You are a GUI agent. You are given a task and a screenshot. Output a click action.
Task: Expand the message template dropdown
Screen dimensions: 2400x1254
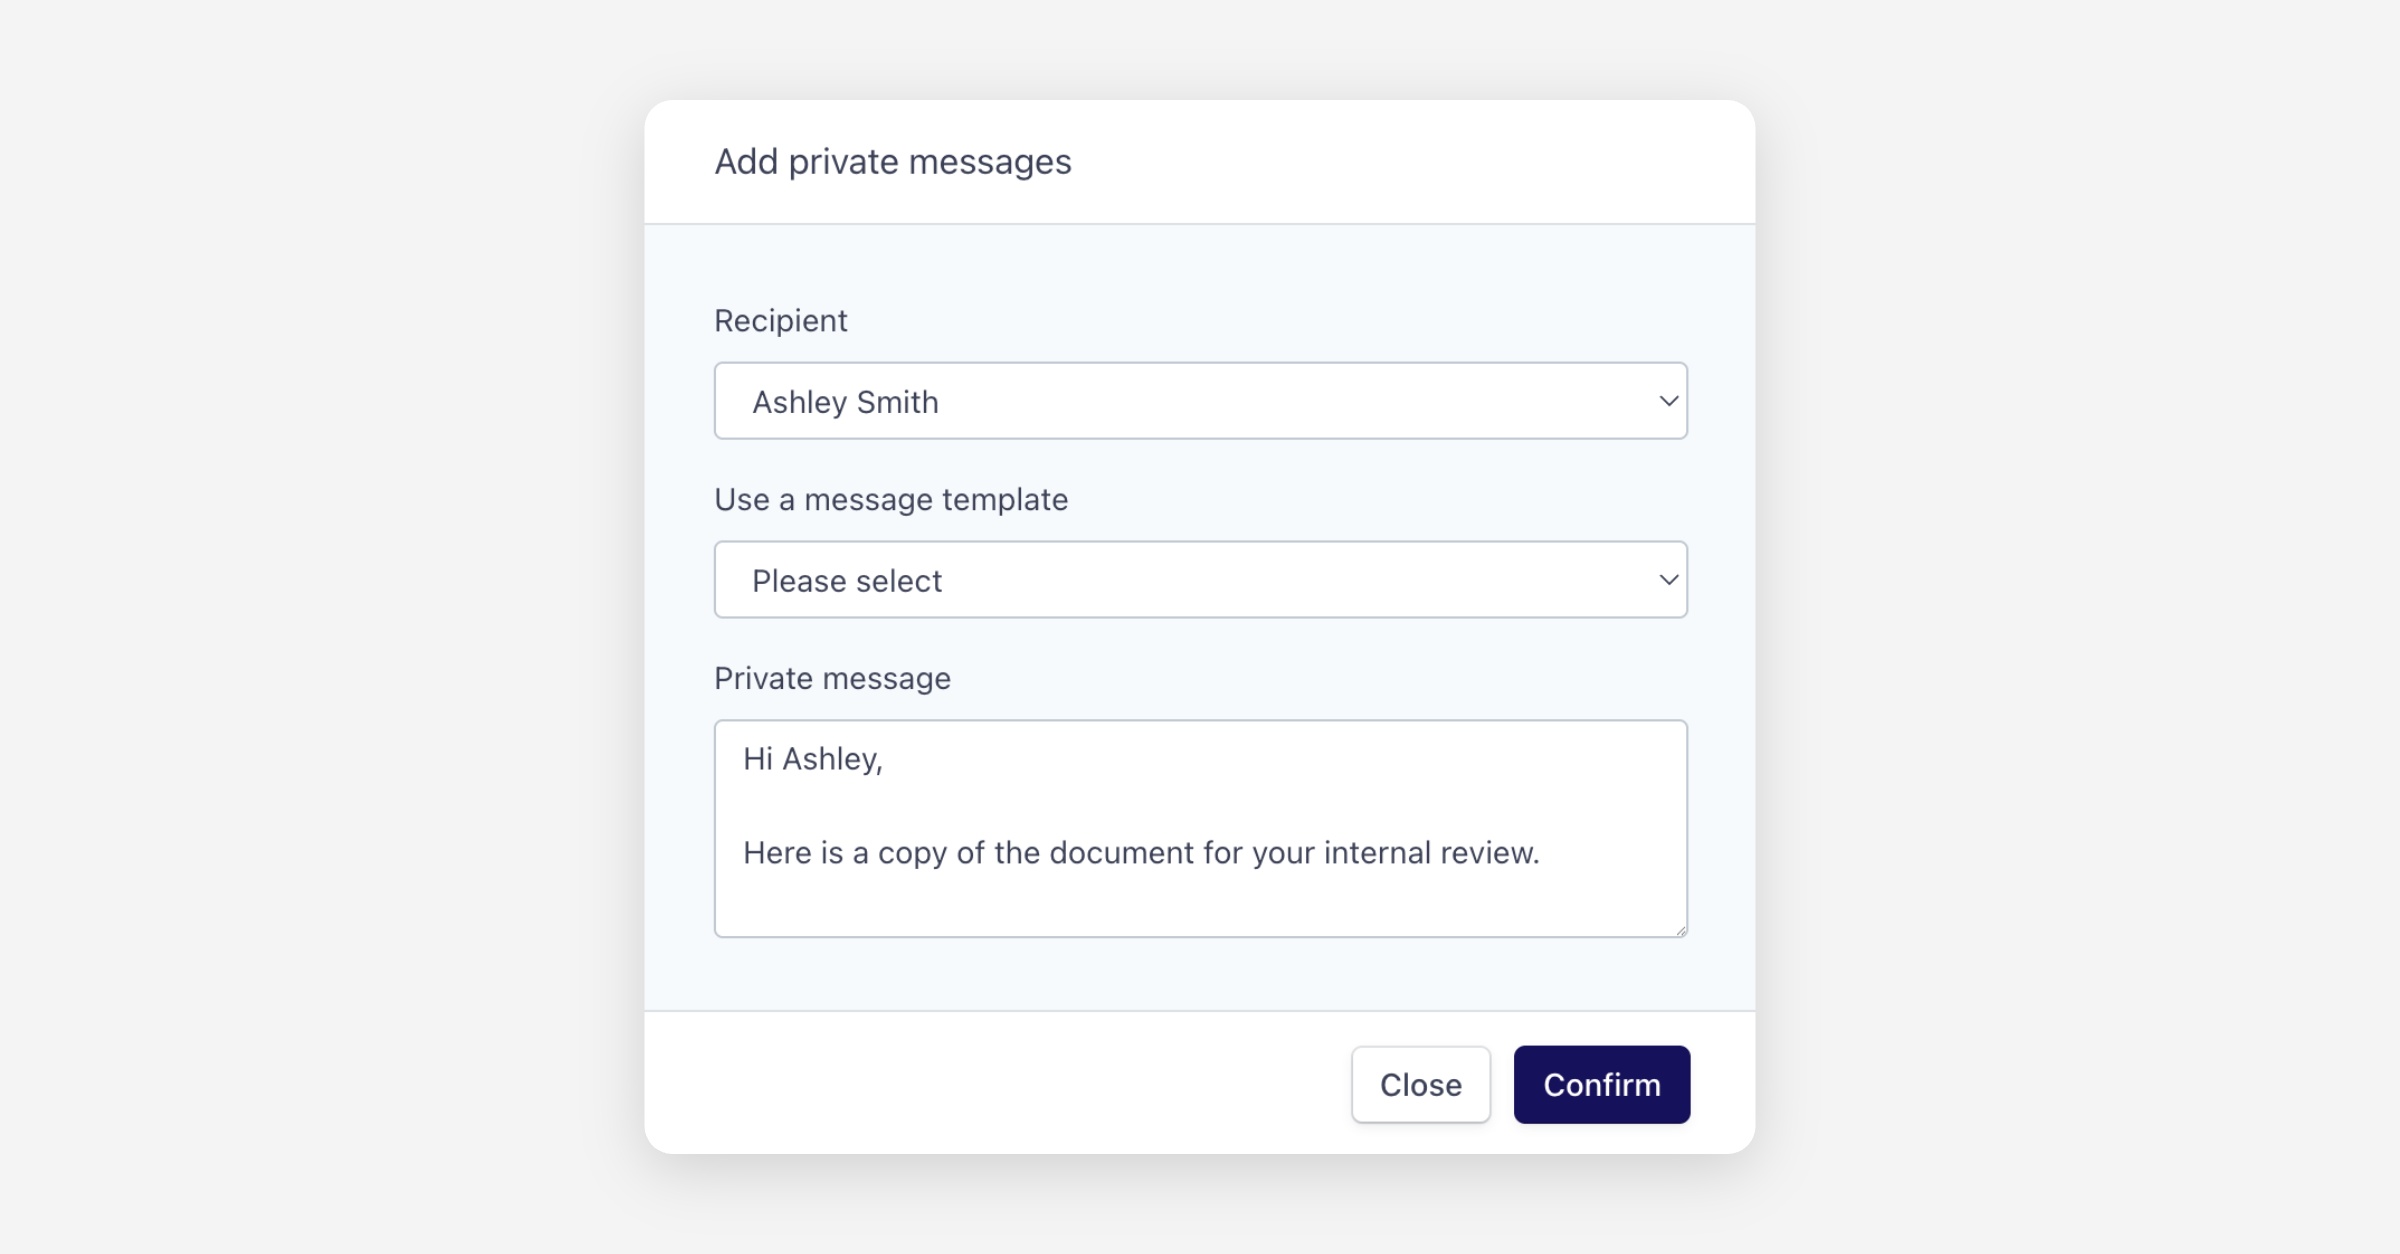(x=1200, y=580)
